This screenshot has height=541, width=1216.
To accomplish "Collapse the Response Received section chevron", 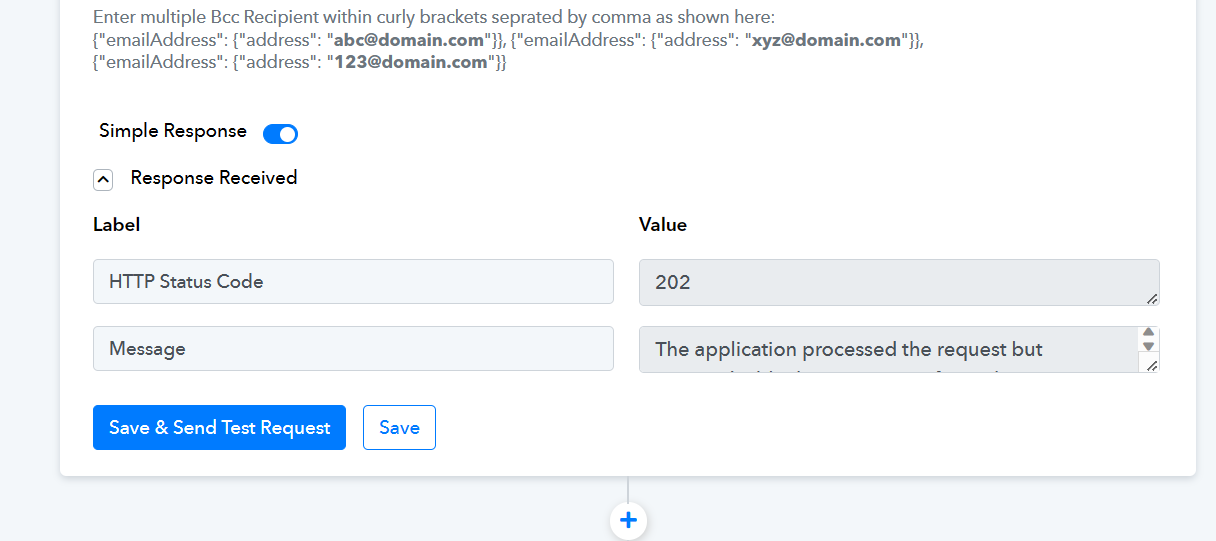I will [x=103, y=179].
